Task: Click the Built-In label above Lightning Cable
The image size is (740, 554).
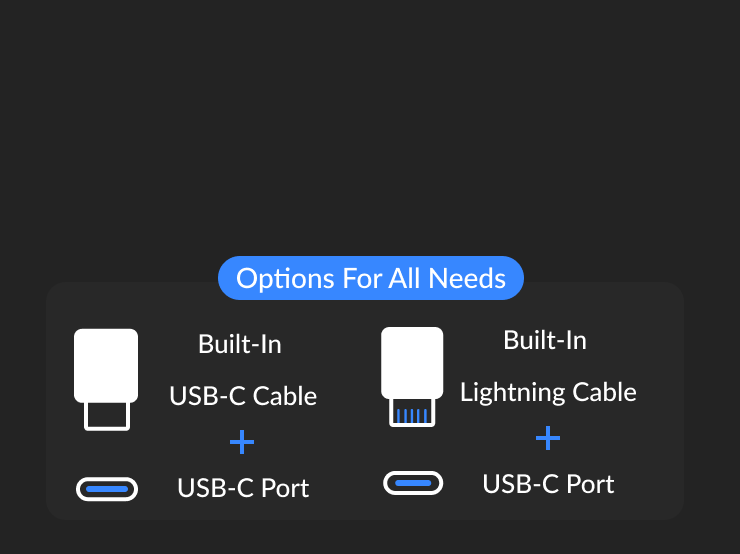Action: point(545,340)
